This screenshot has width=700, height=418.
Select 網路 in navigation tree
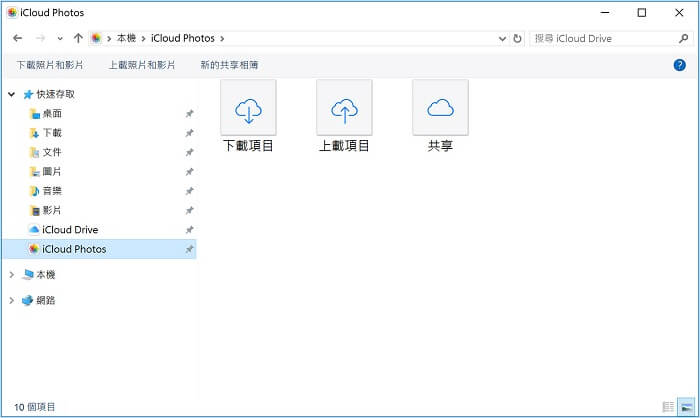coord(45,301)
